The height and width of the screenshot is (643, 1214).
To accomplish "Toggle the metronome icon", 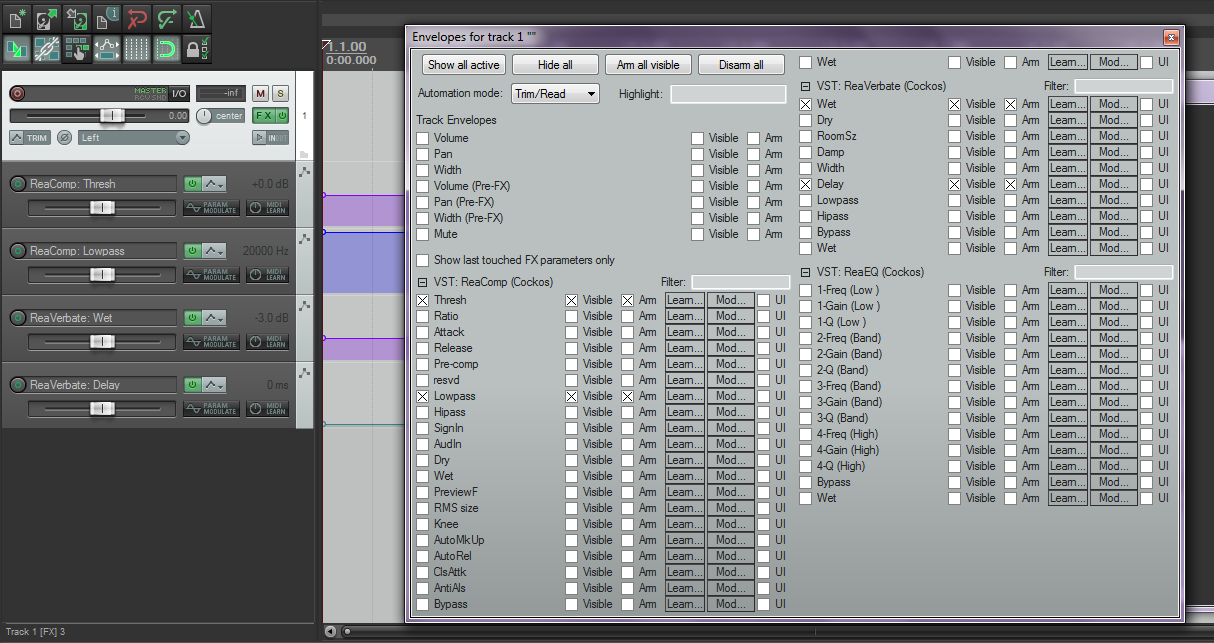I will tap(196, 17).
